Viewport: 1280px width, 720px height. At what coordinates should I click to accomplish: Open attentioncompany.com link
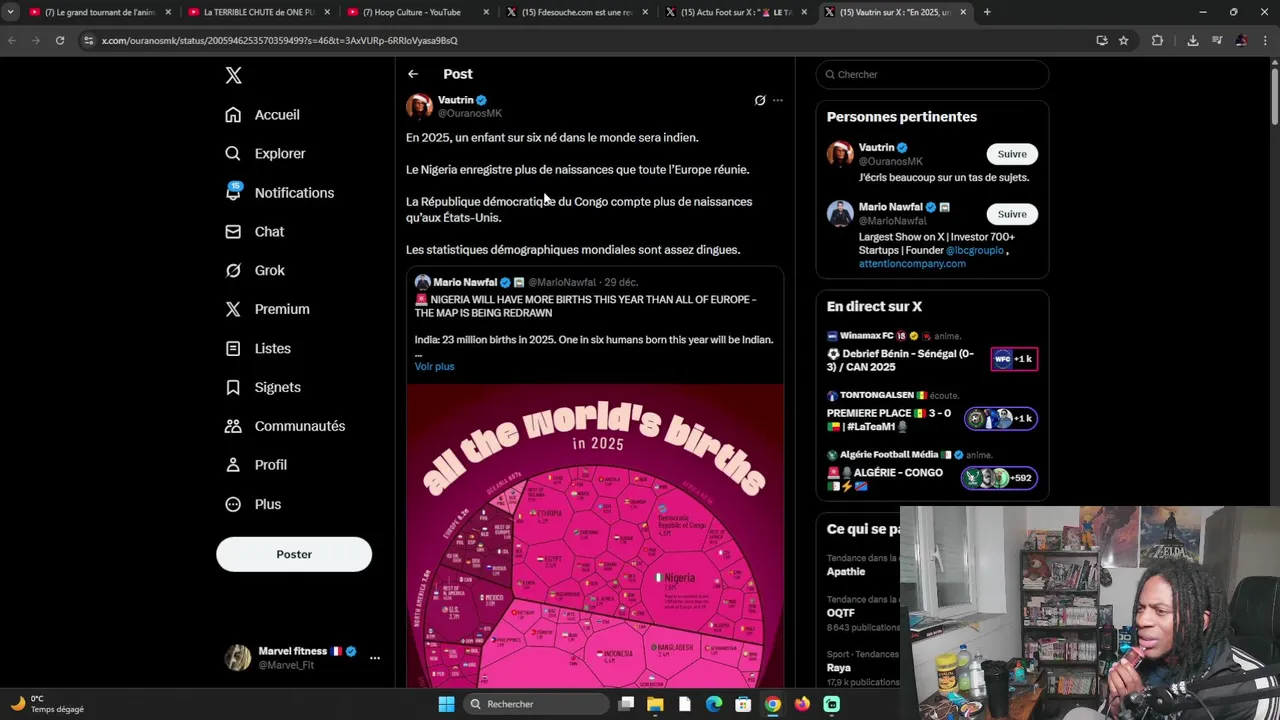pos(912,264)
